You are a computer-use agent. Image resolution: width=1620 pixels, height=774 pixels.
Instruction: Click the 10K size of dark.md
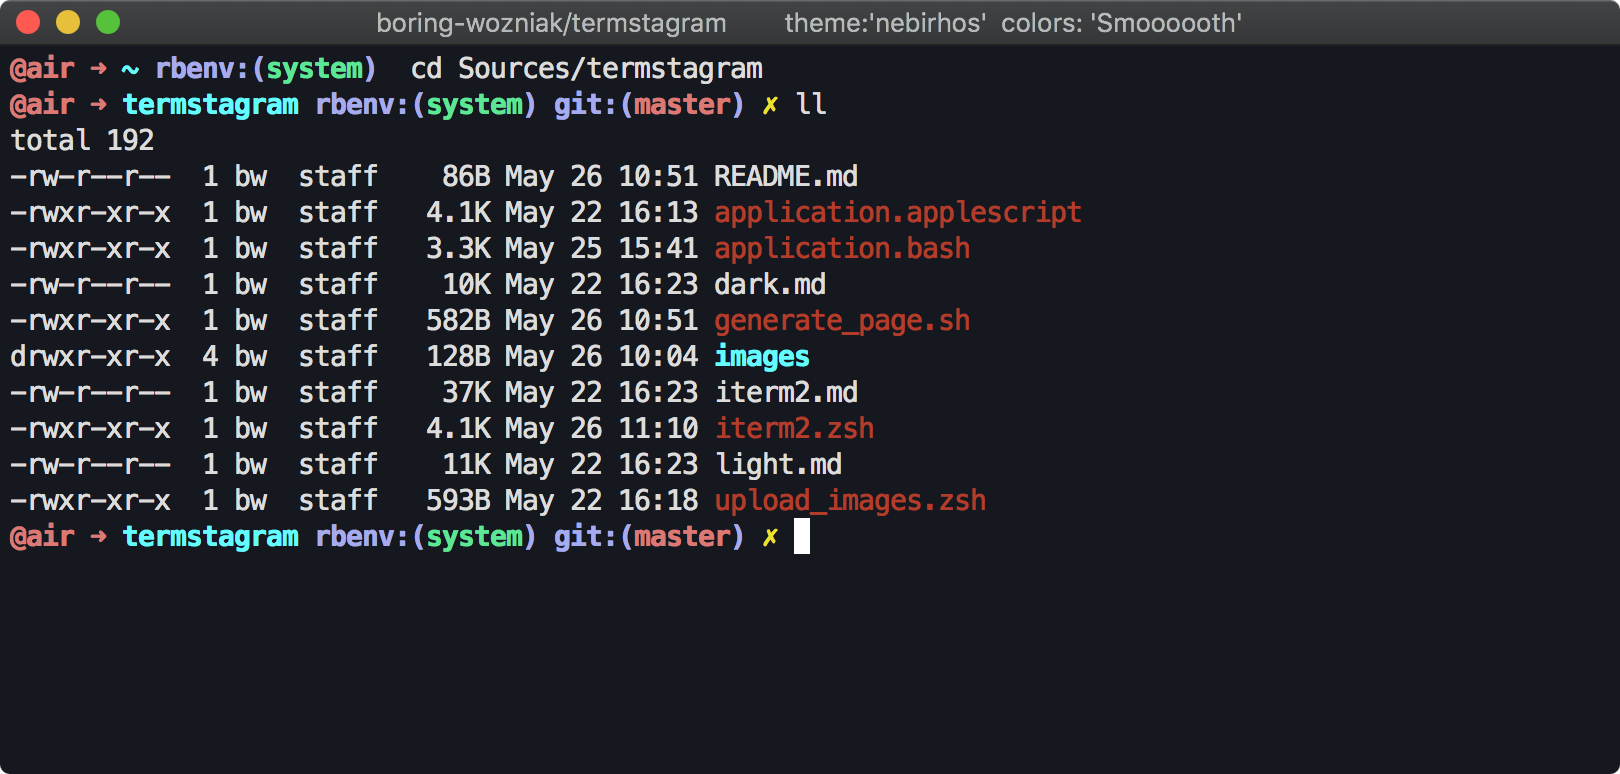[466, 285]
